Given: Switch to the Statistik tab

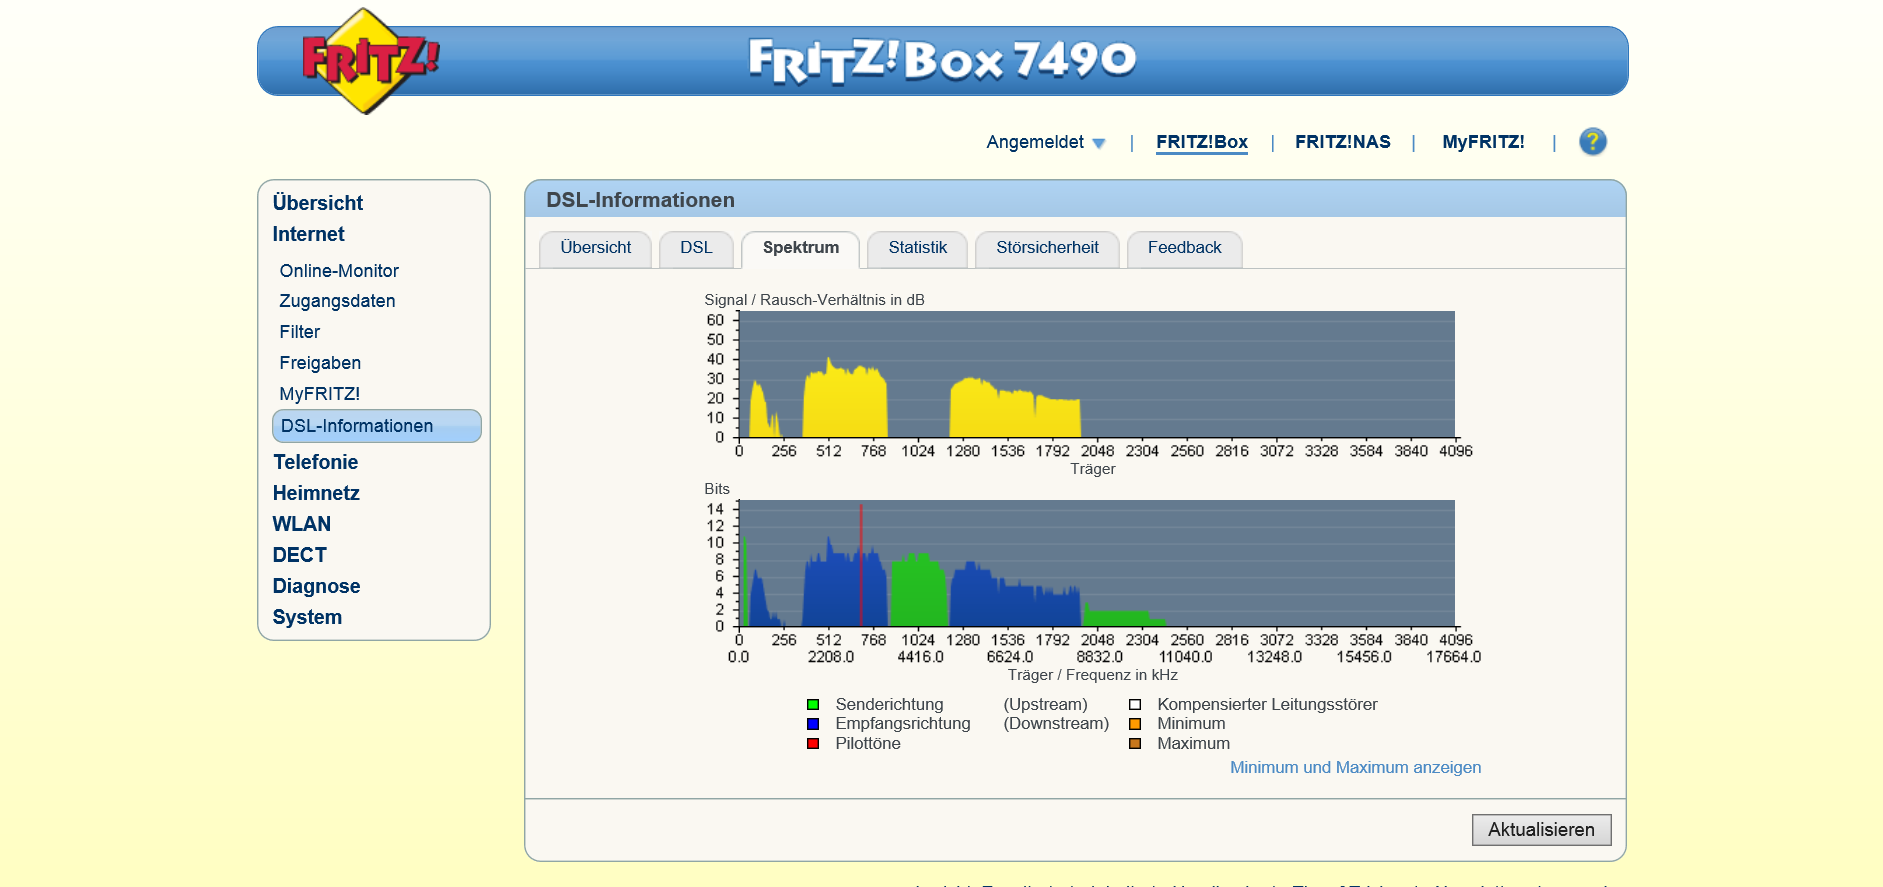Looking at the screenshot, I should (x=917, y=249).
